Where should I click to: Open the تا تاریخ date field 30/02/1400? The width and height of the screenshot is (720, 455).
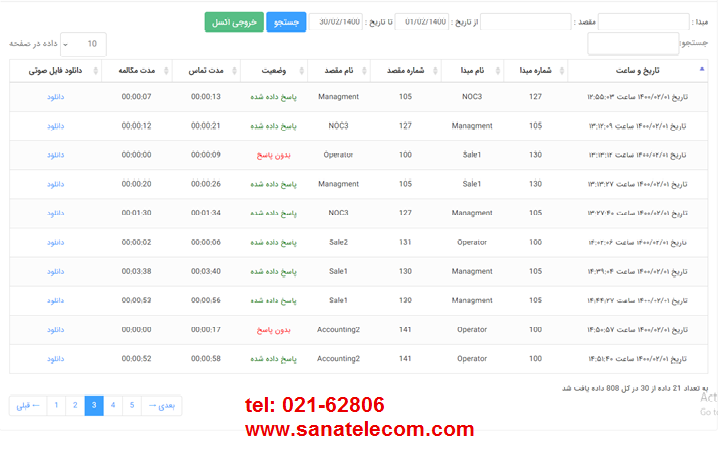[x=336, y=22]
